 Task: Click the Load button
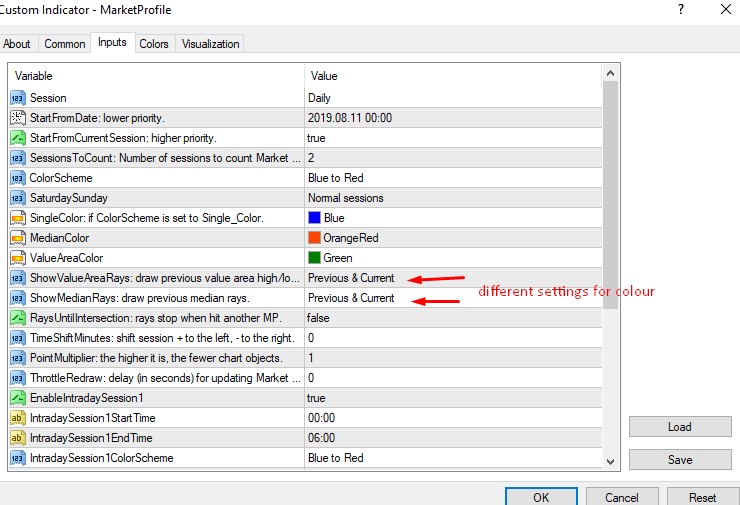(680, 427)
